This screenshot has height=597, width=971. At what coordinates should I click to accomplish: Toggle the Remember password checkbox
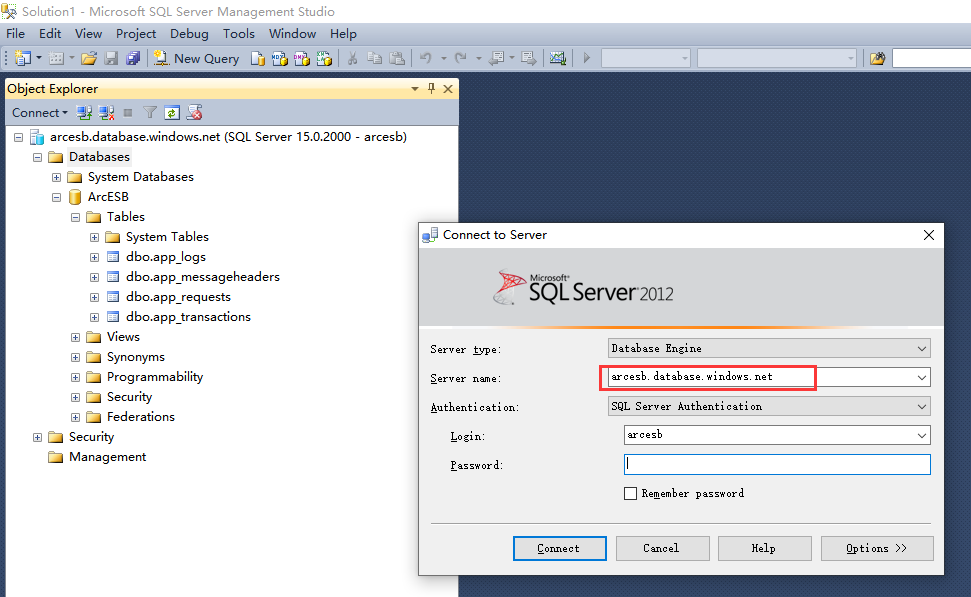[630, 494]
